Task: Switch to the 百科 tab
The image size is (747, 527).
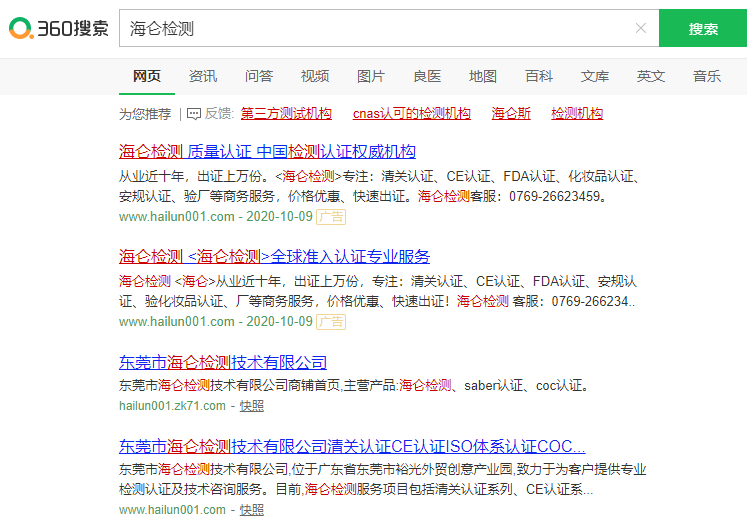Action: point(539,76)
